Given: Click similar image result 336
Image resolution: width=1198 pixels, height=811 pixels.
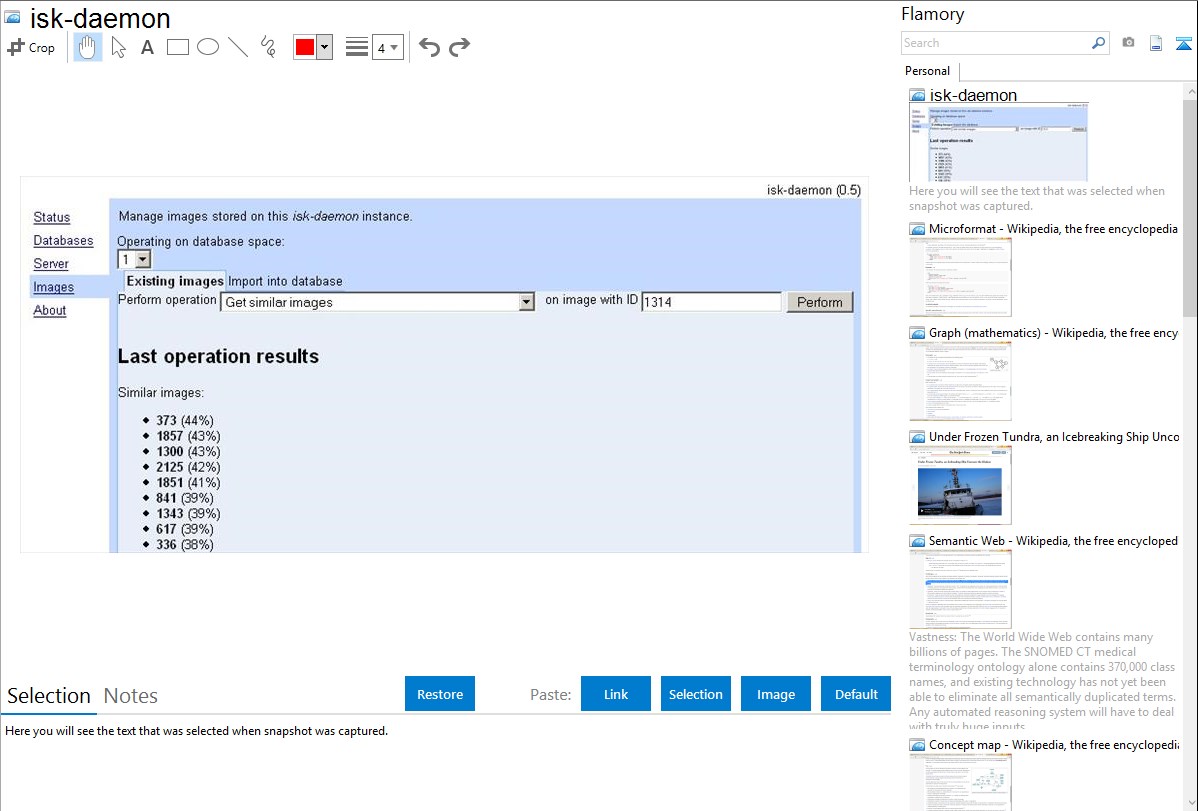Looking at the screenshot, I should [x=185, y=544].
